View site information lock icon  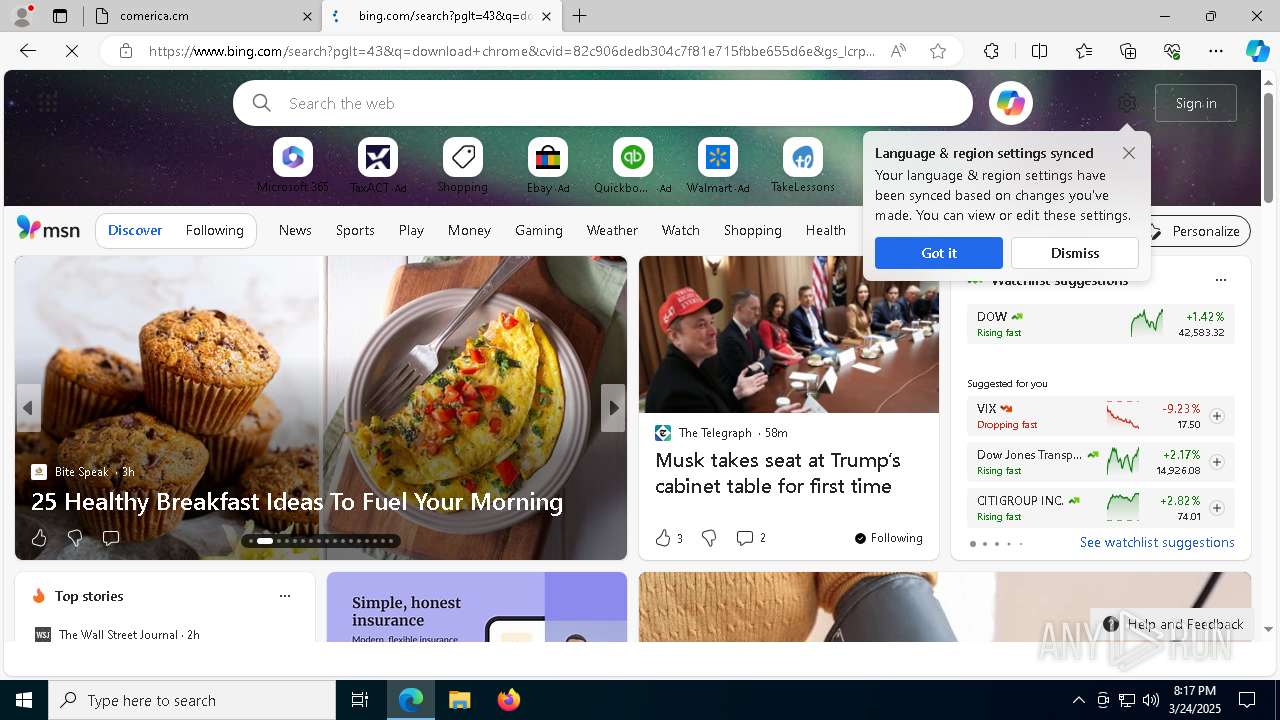[125, 51]
